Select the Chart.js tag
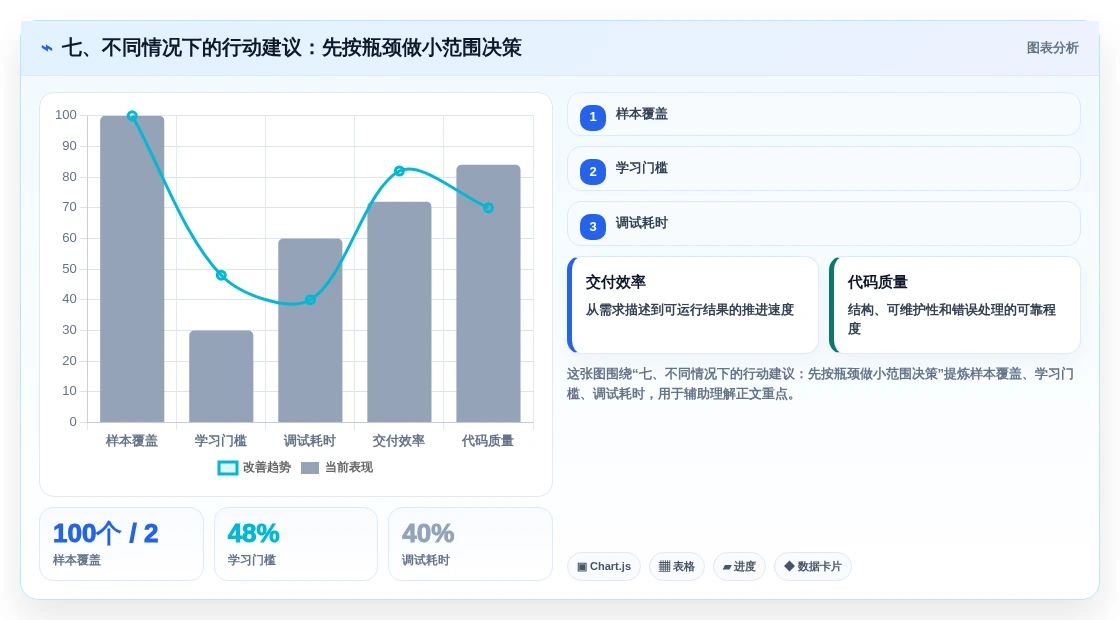The height and width of the screenshot is (620, 1120). [604, 566]
